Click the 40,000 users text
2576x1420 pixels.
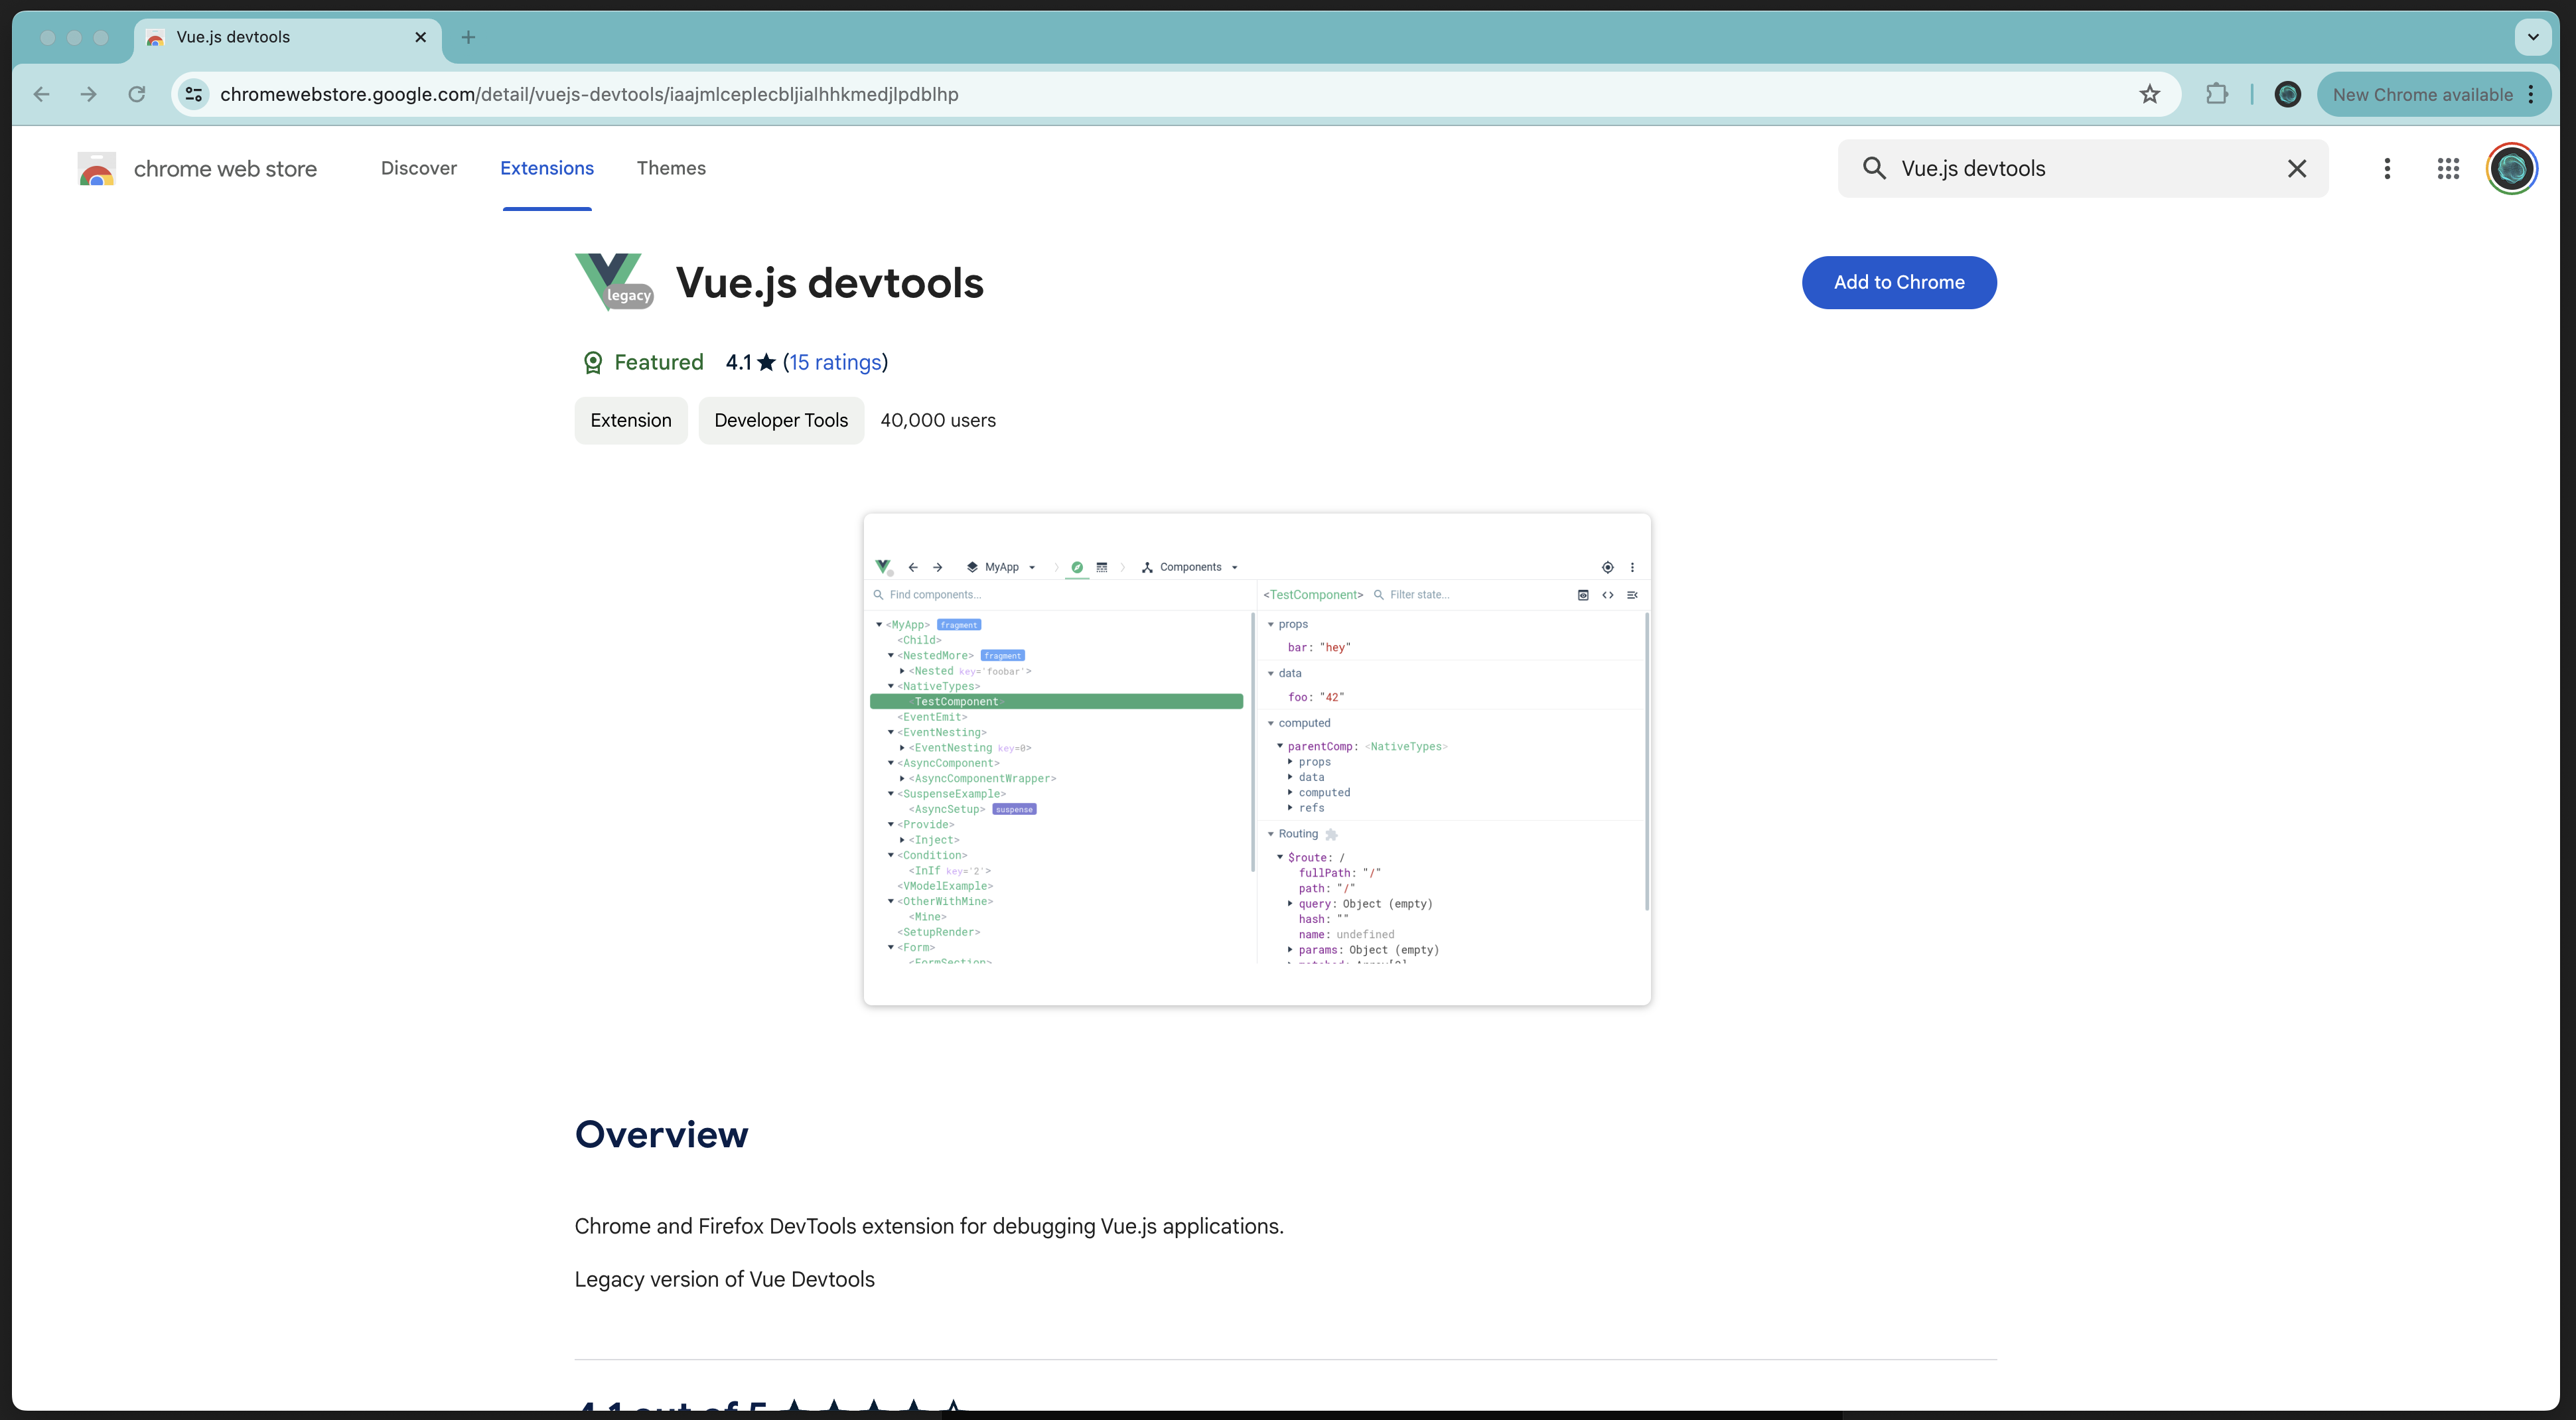[x=938, y=420]
